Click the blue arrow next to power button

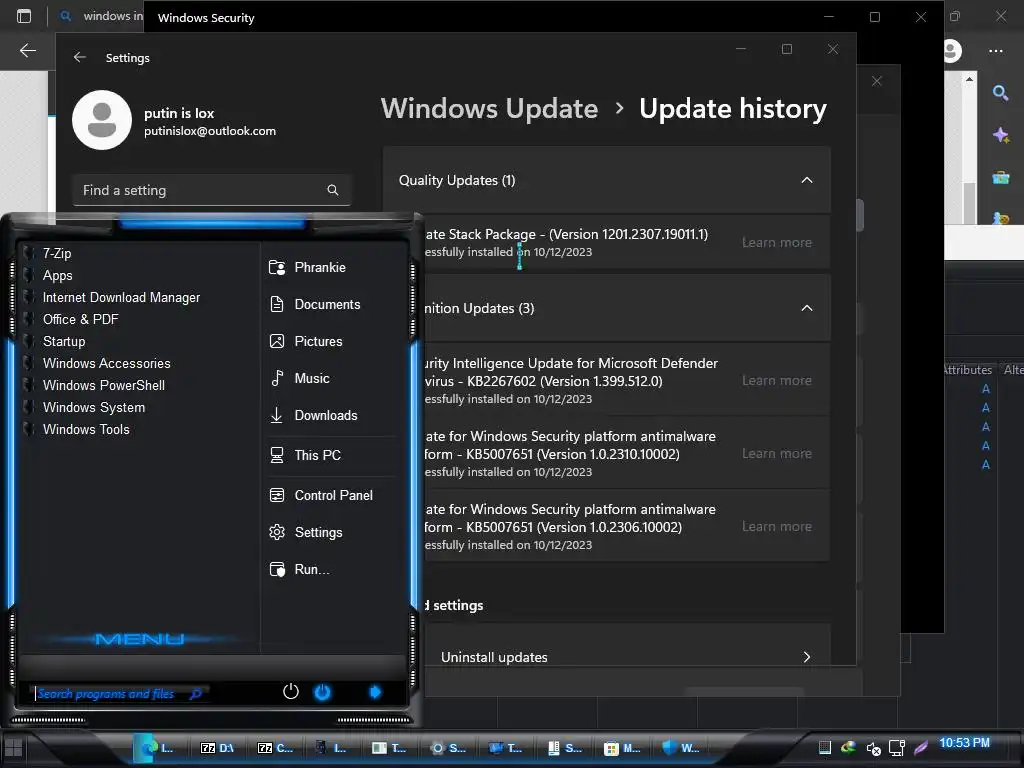375,692
